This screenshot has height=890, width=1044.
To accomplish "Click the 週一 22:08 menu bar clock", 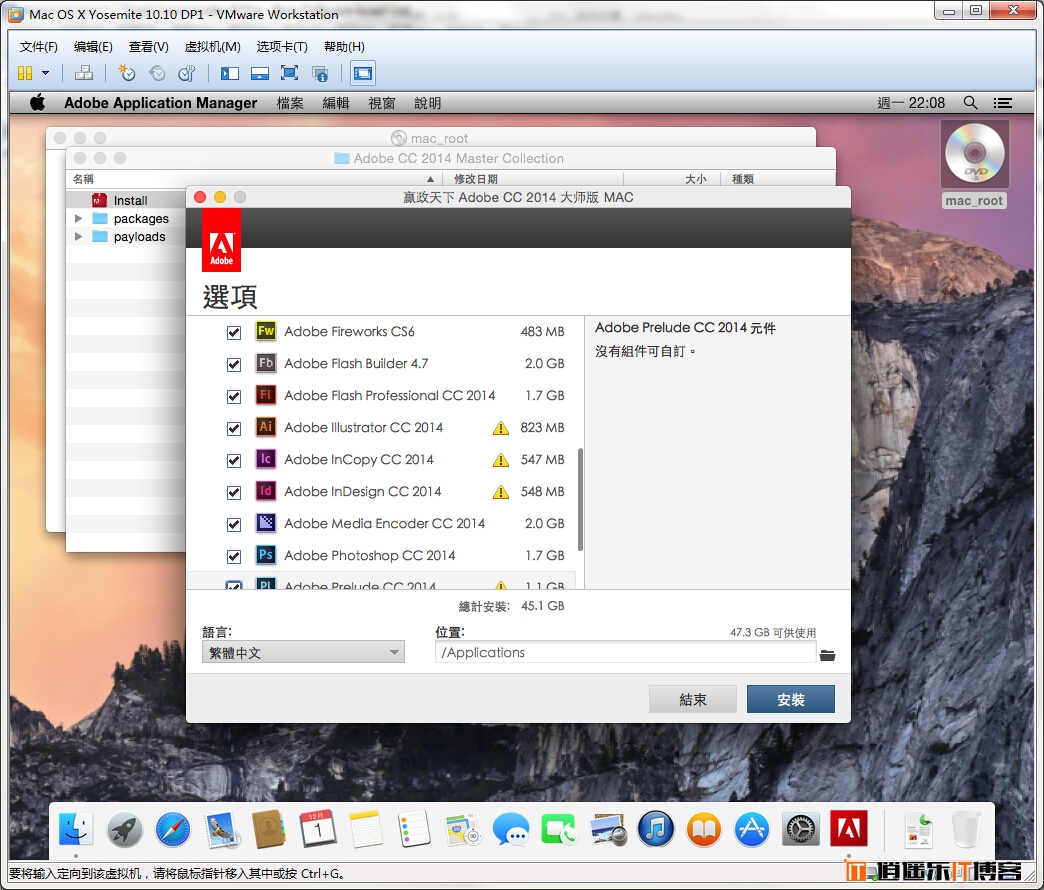I will [911, 103].
